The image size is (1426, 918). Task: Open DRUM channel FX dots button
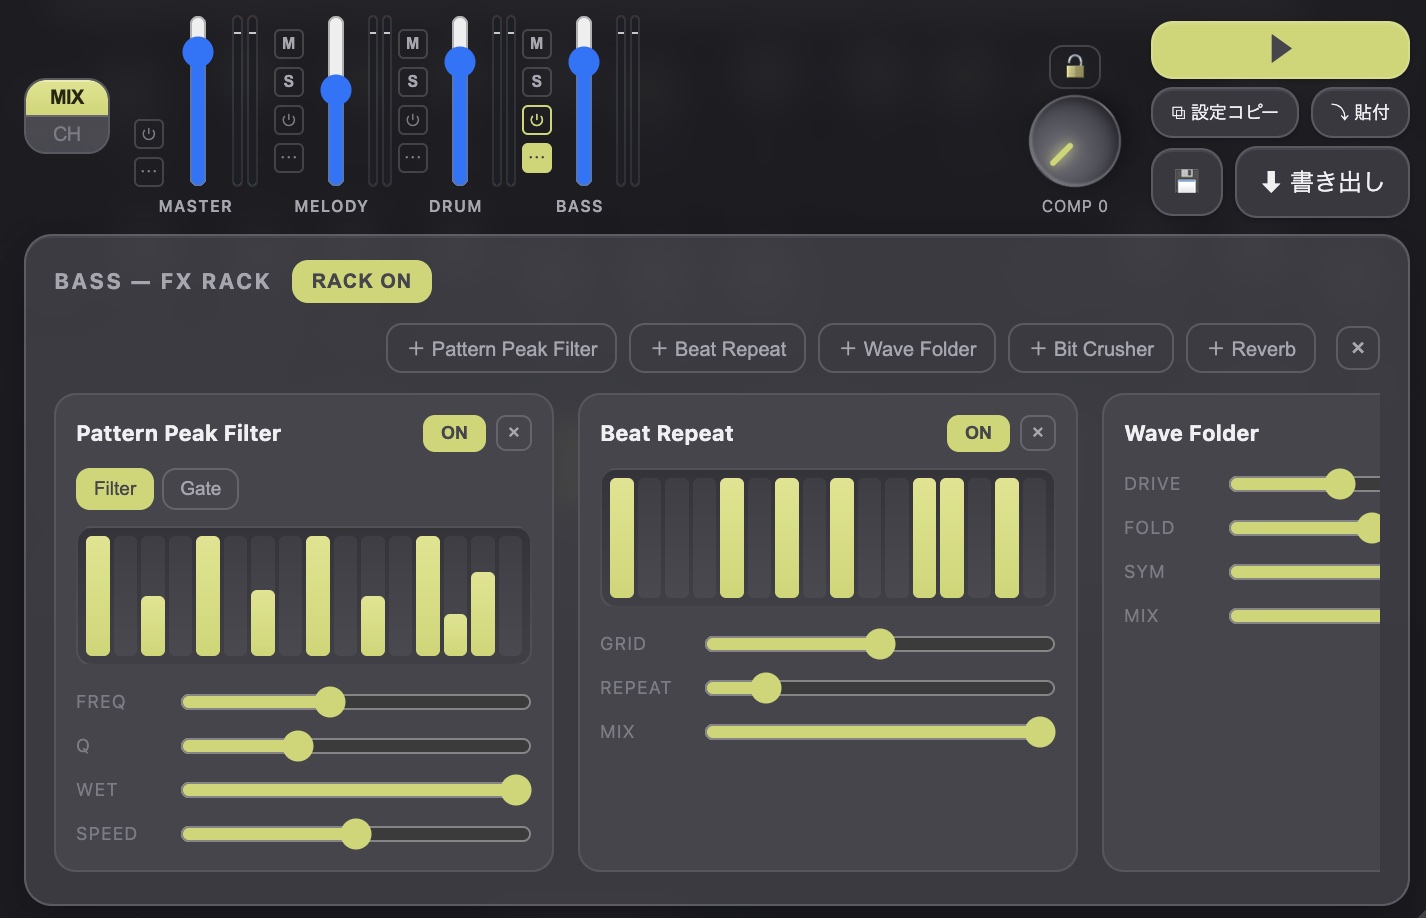pyautogui.click(x=413, y=158)
